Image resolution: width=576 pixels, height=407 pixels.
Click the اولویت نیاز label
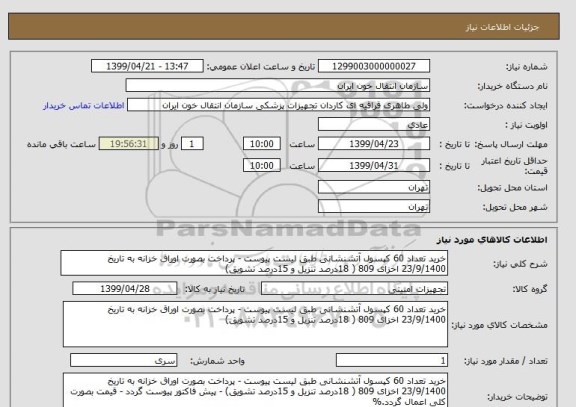click(526, 125)
